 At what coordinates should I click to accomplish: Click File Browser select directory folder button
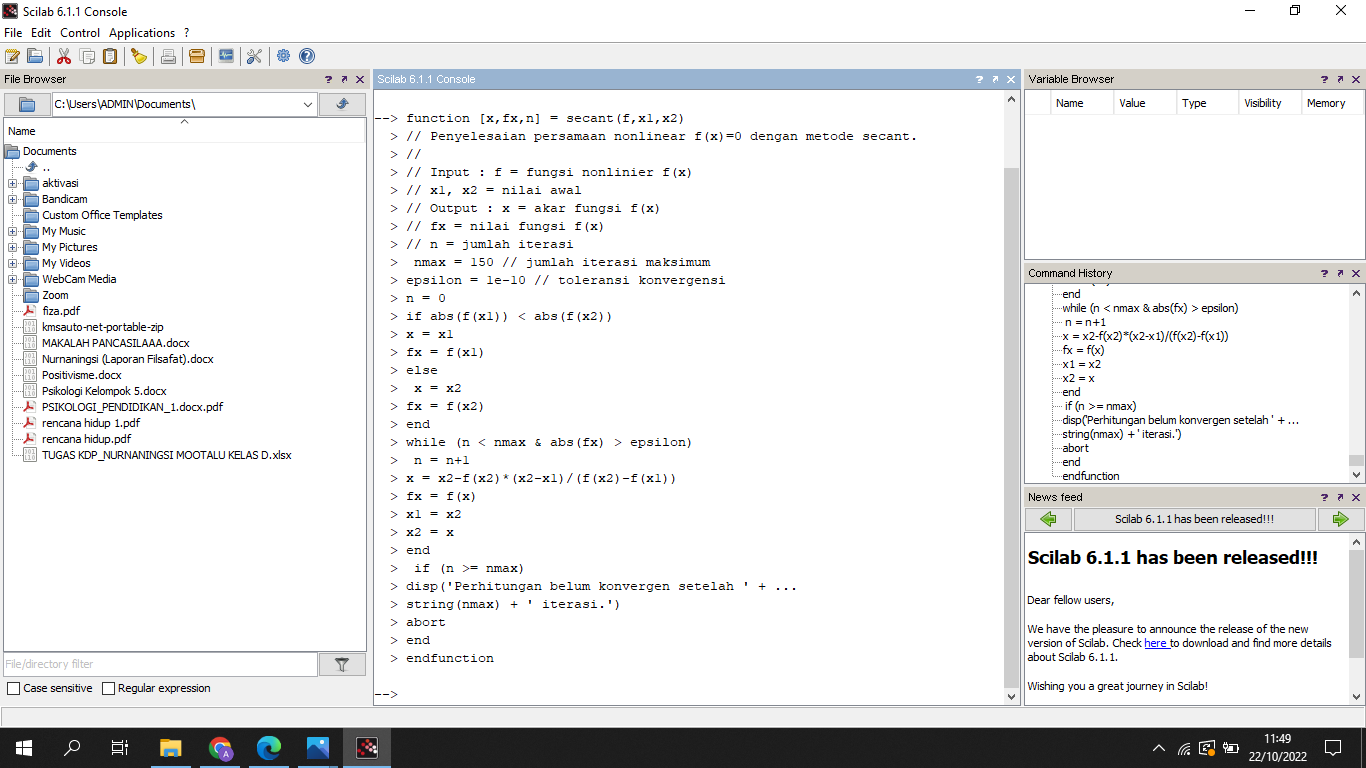pos(27,104)
